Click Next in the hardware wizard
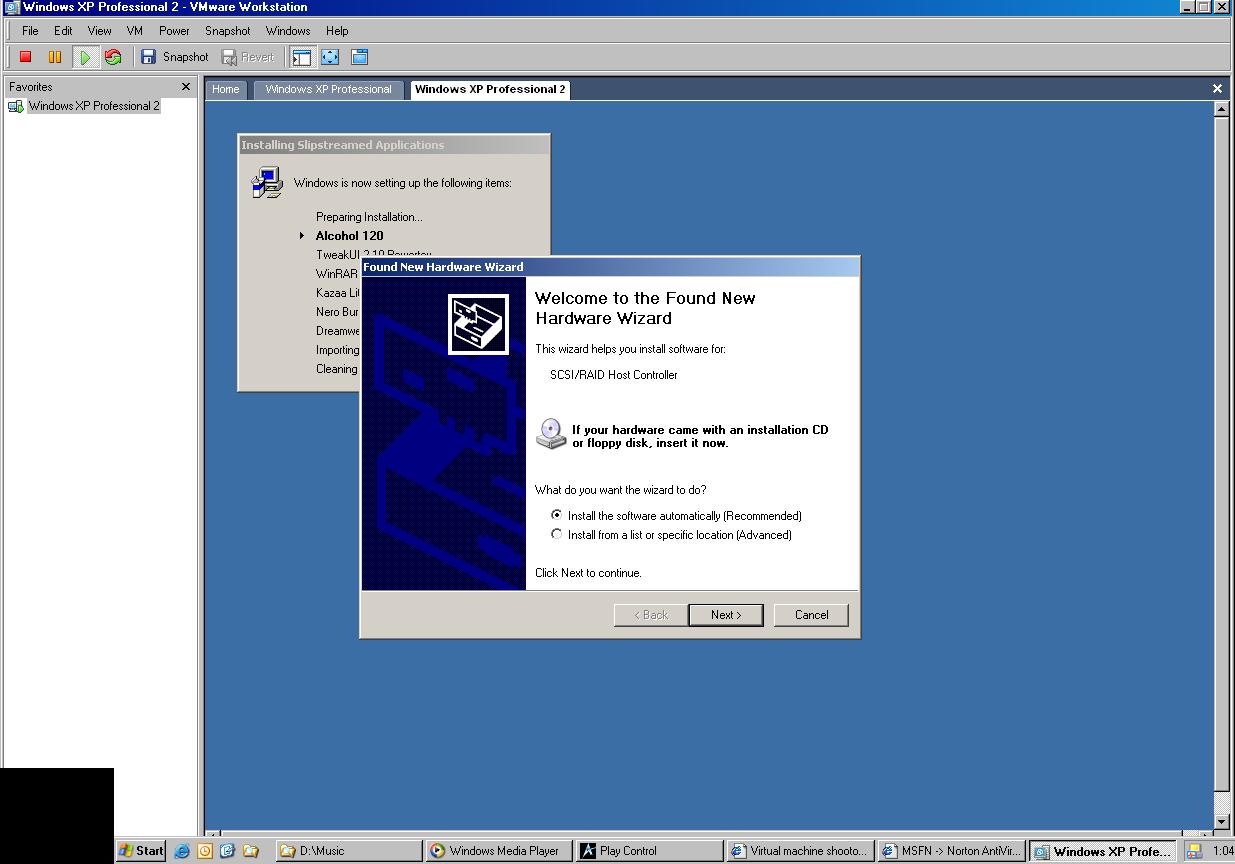The height and width of the screenshot is (864, 1235). coord(726,615)
